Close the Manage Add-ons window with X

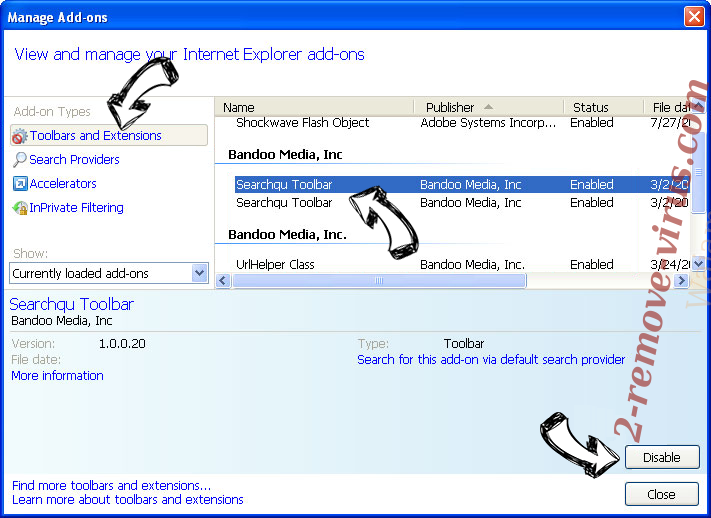pyautogui.click(x=694, y=17)
